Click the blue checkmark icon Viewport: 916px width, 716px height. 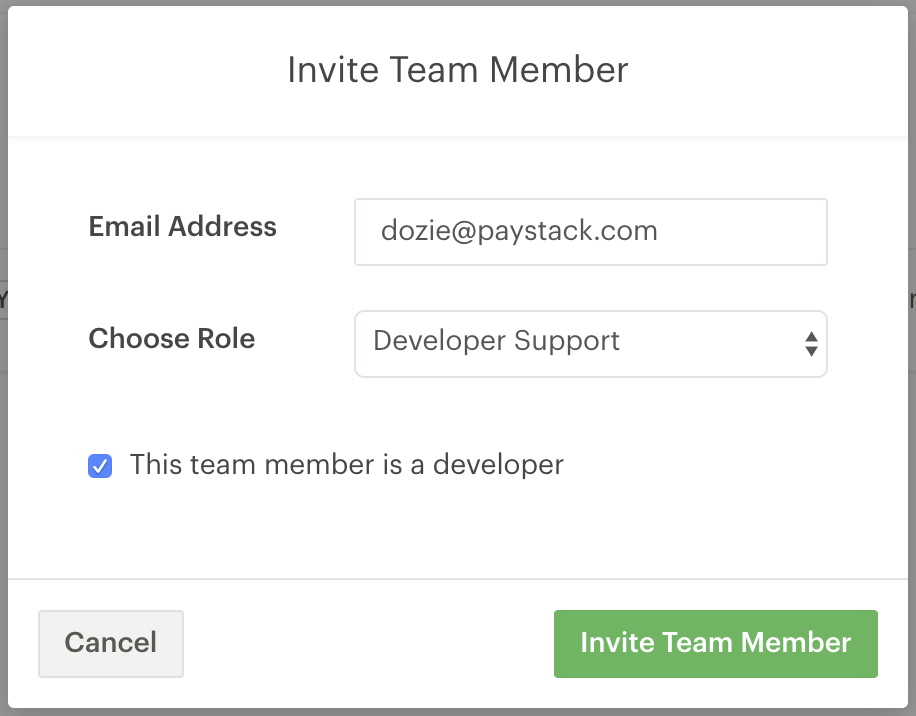100,465
